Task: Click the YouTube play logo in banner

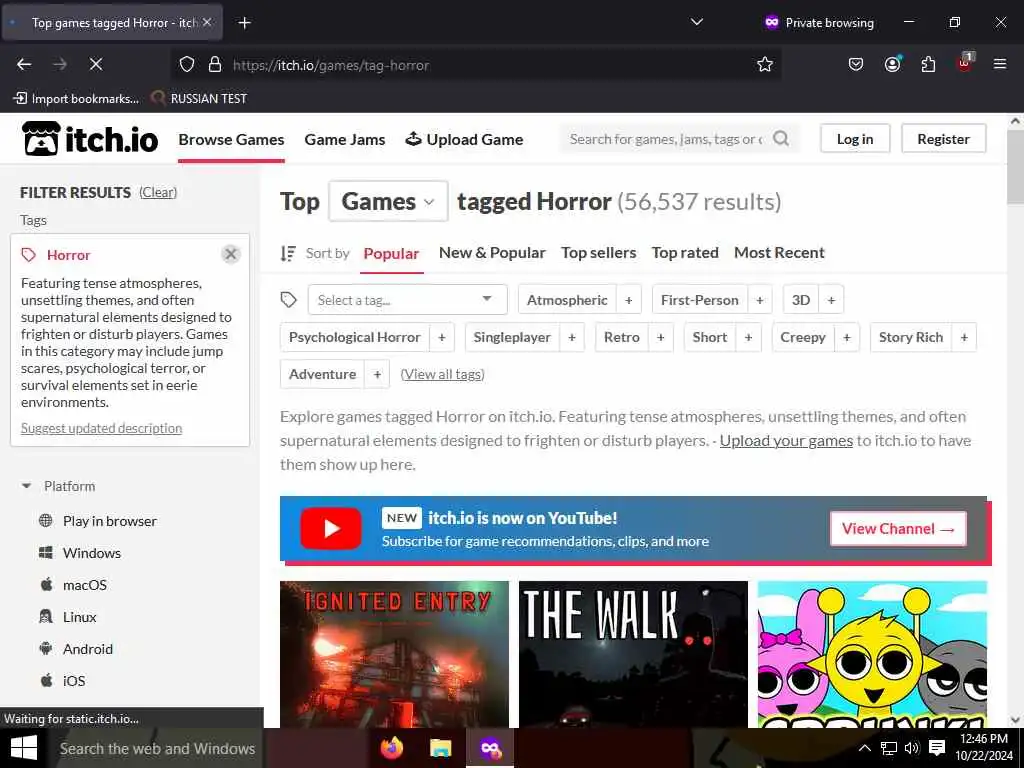Action: [x=331, y=528]
